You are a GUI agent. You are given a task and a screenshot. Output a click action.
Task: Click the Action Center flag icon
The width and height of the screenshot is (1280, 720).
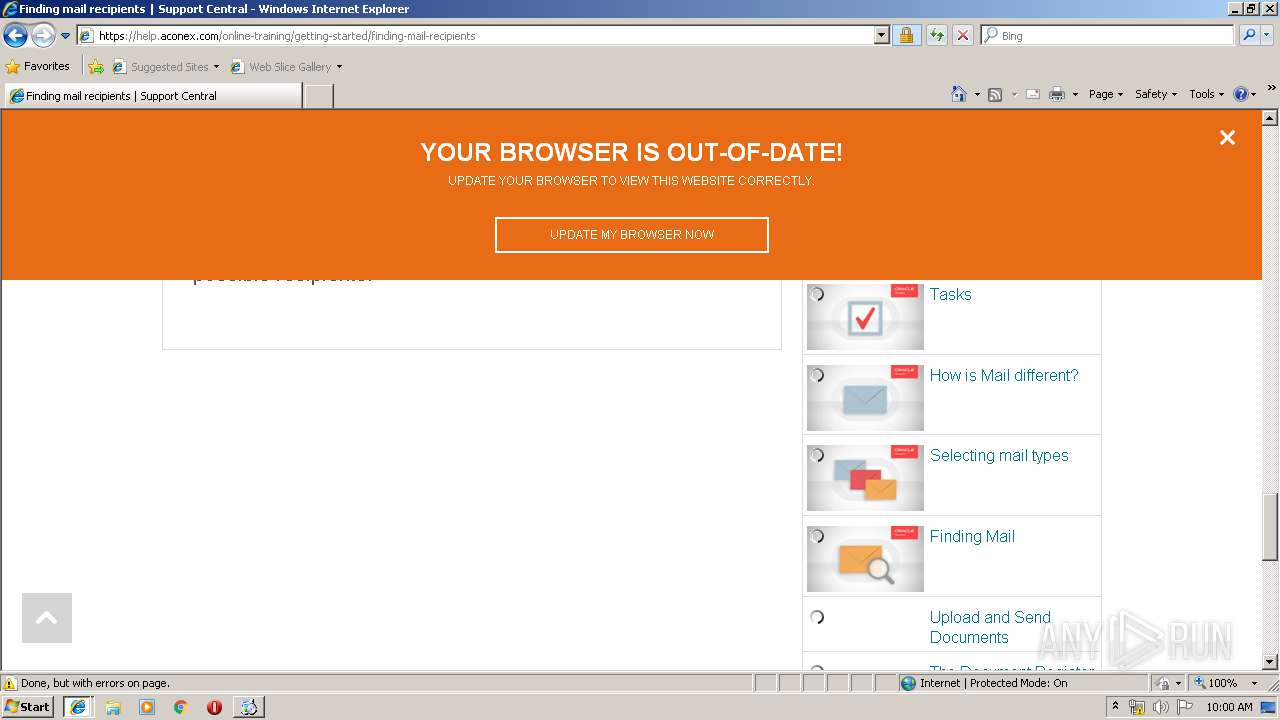(1185, 707)
